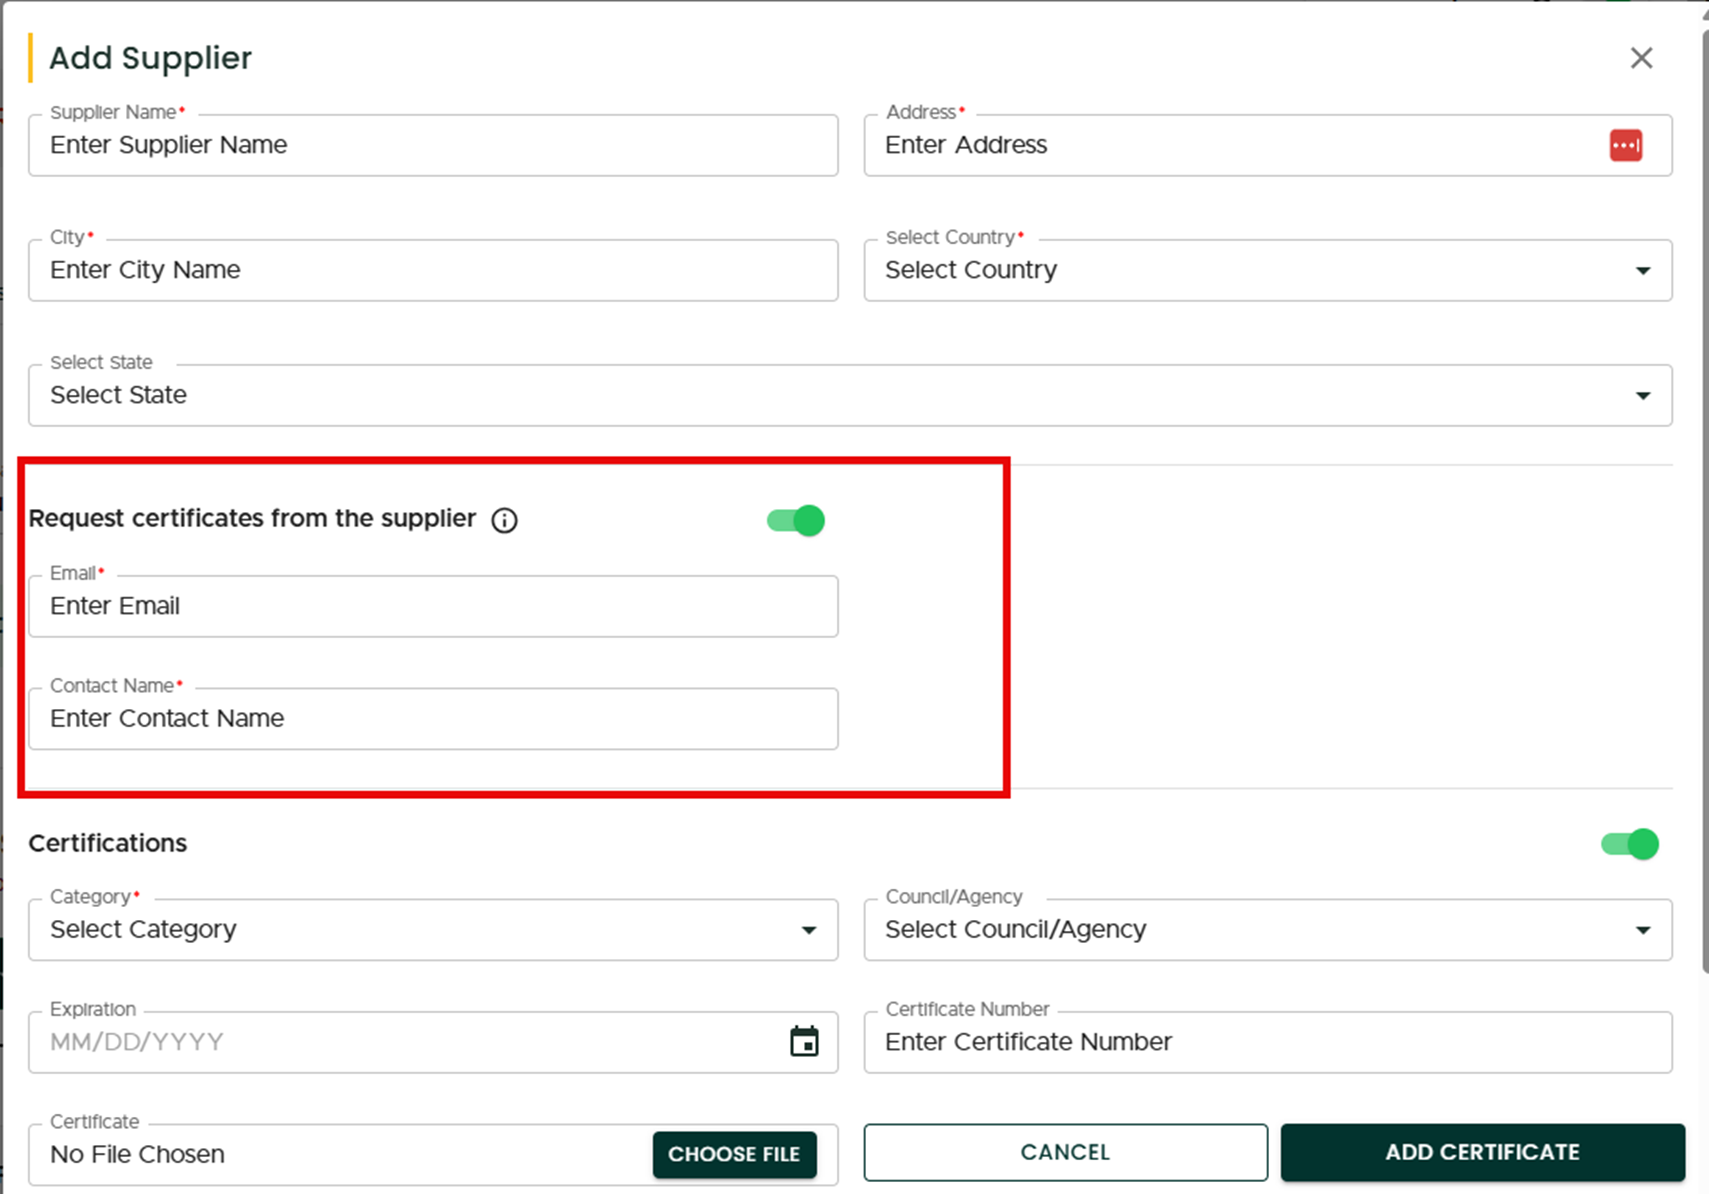This screenshot has width=1709, height=1194.
Task: Toggle Request certificates from the supplier
Action: click(x=796, y=521)
